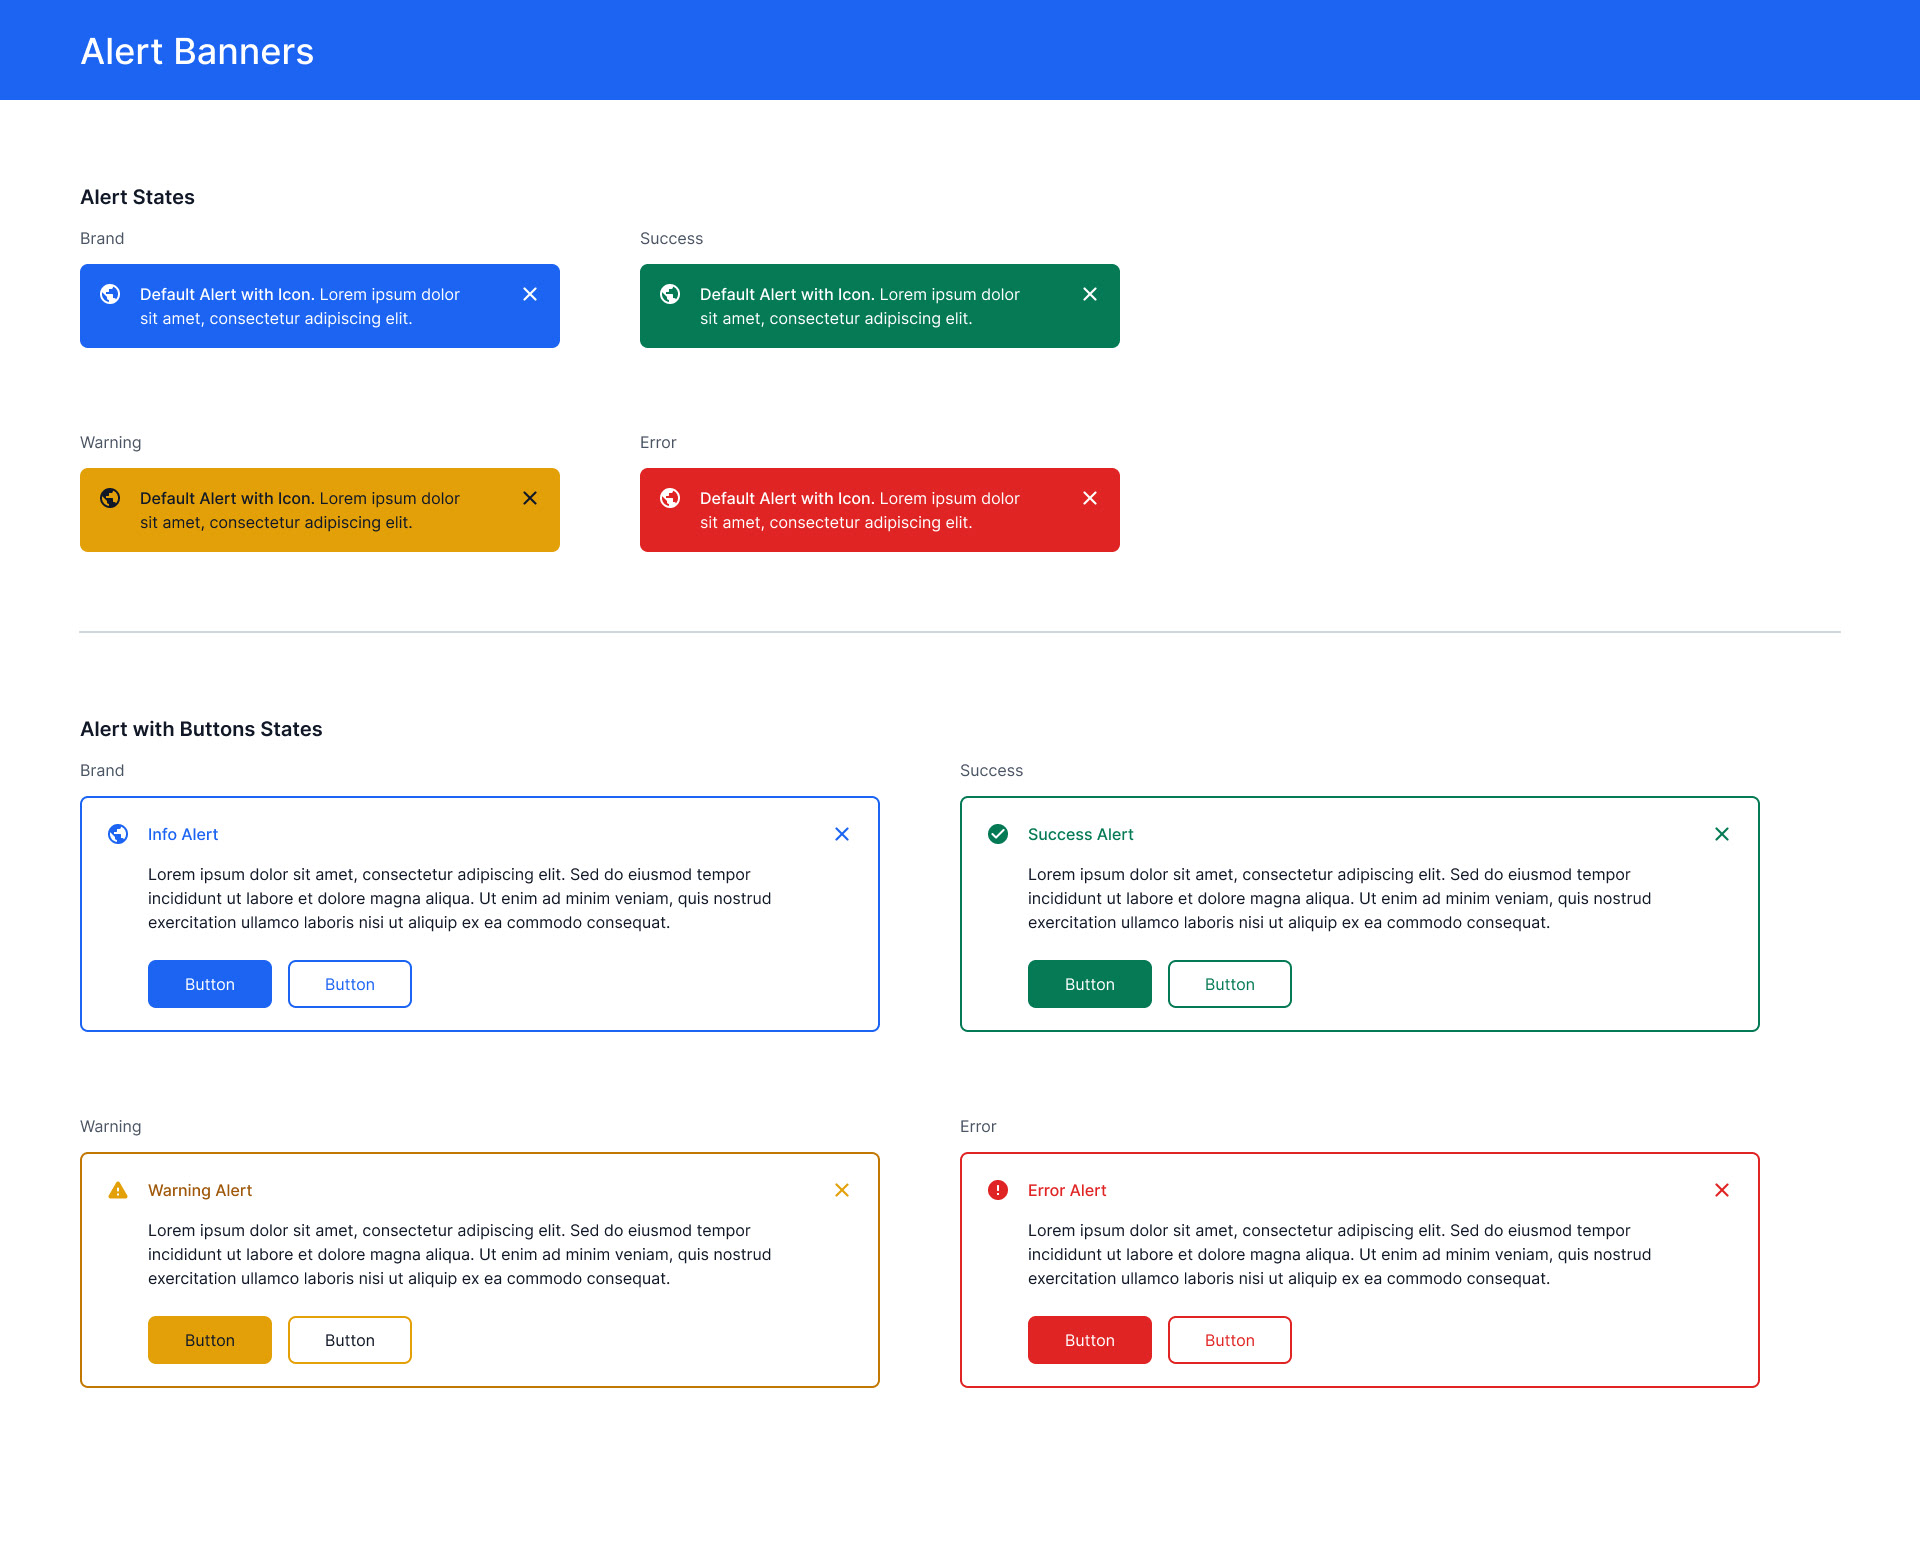Click globe icon in blue Brand alert
1920x1548 pixels.
click(x=110, y=294)
